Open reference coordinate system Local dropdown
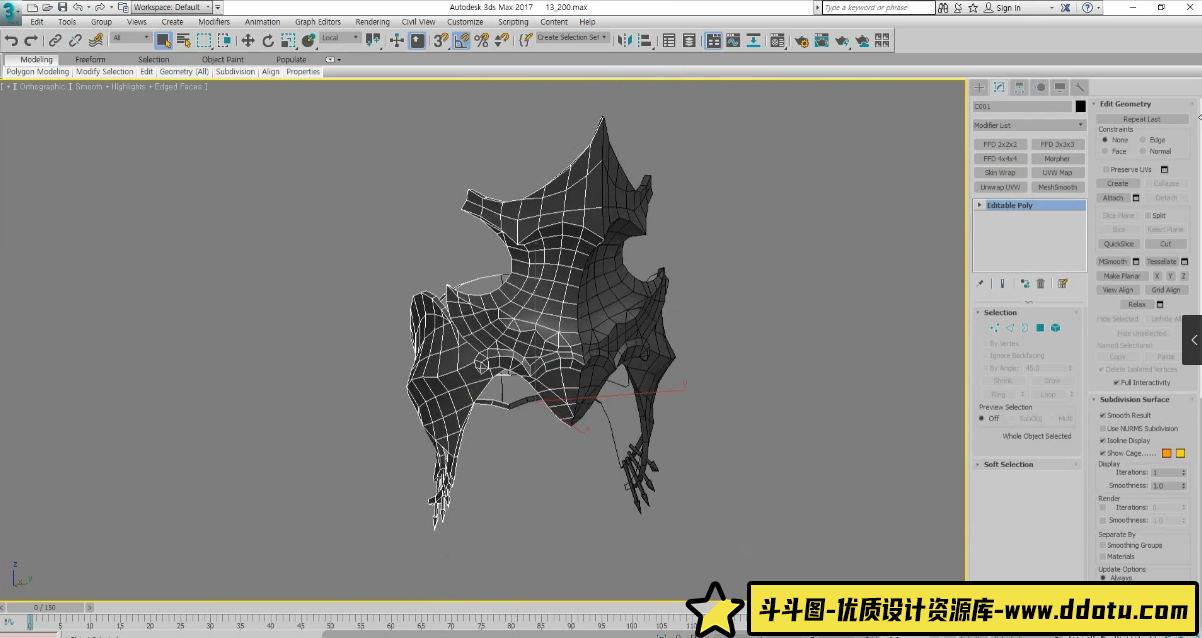The image size is (1202, 638). tap(340, 38)
